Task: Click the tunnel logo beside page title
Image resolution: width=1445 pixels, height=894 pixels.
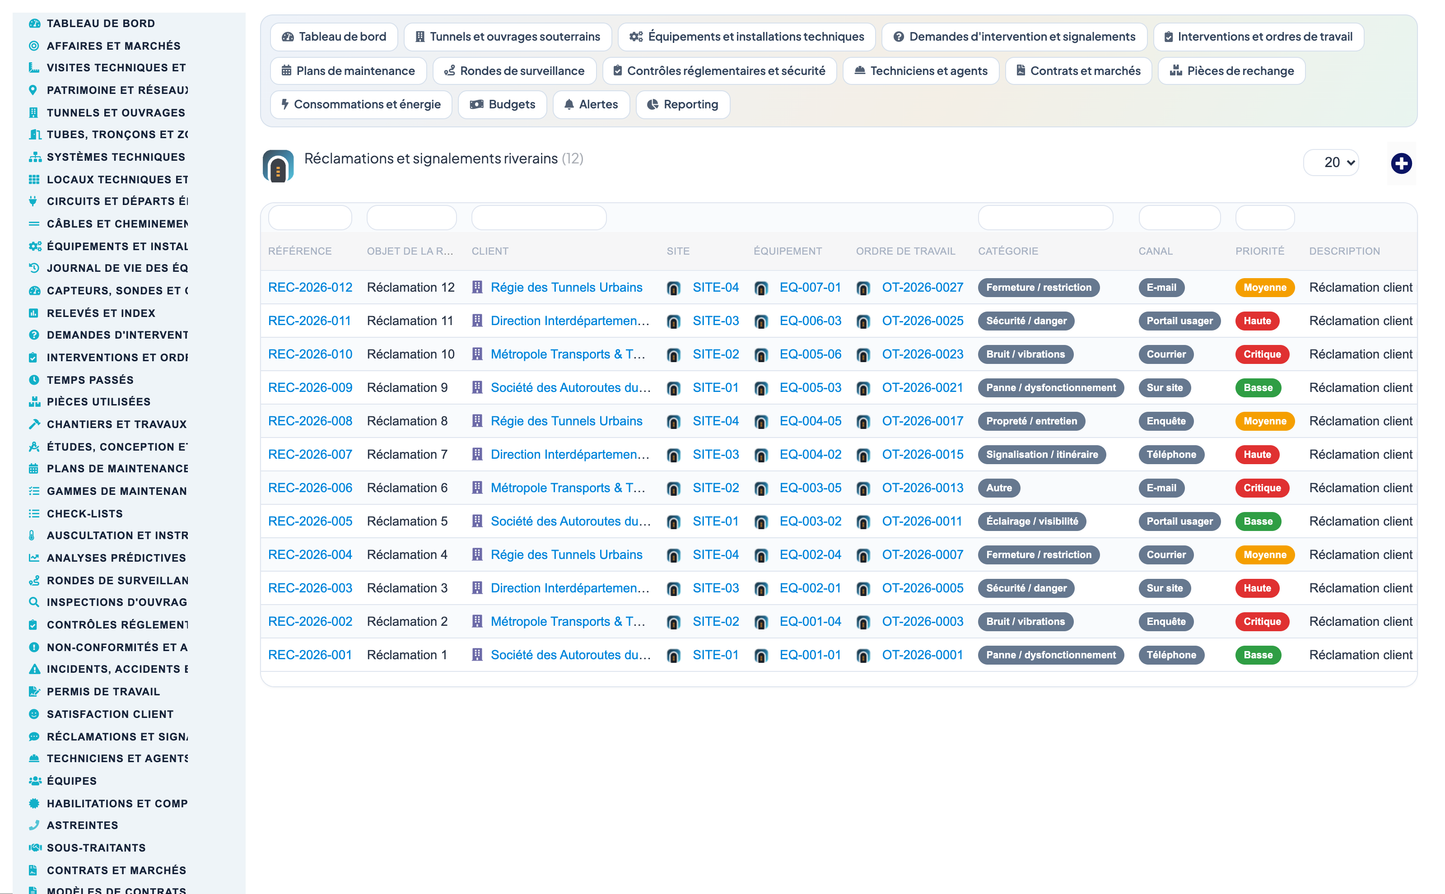Action: click(278, 166)
